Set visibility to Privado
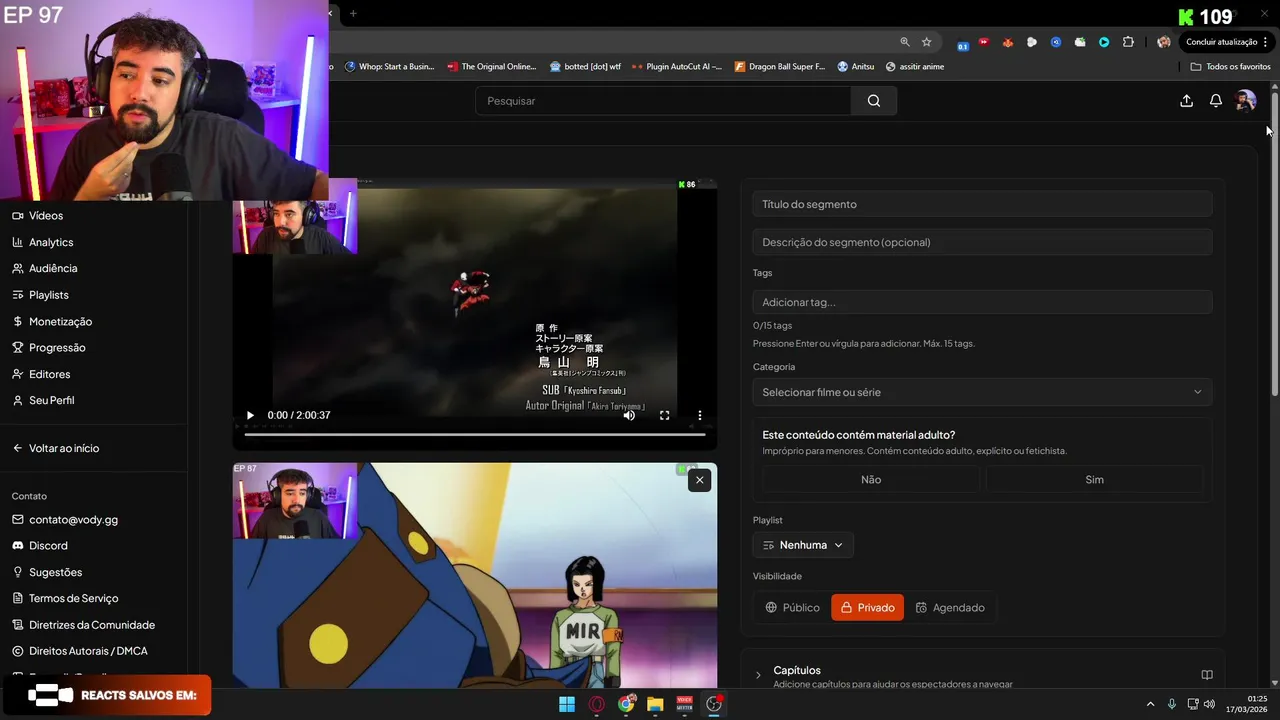This screenshot has height=720, width=1280. click(x=867, y=607)
